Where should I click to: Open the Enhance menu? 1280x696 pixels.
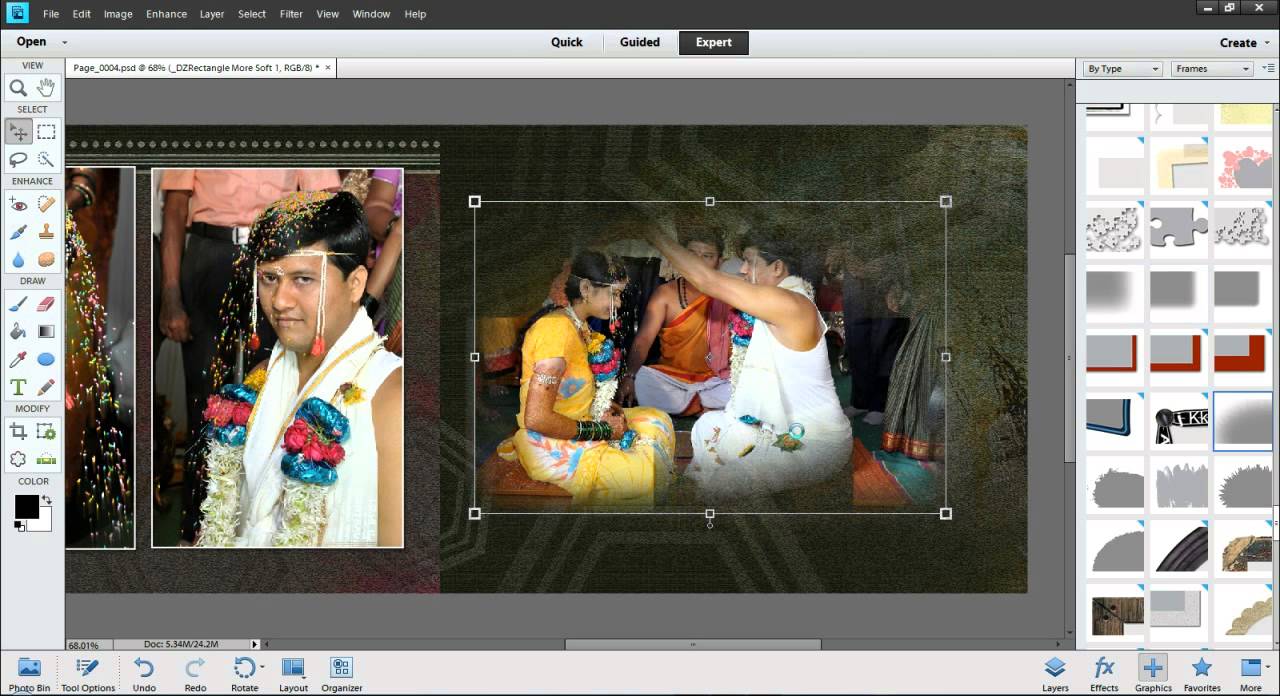coord(166,14)
